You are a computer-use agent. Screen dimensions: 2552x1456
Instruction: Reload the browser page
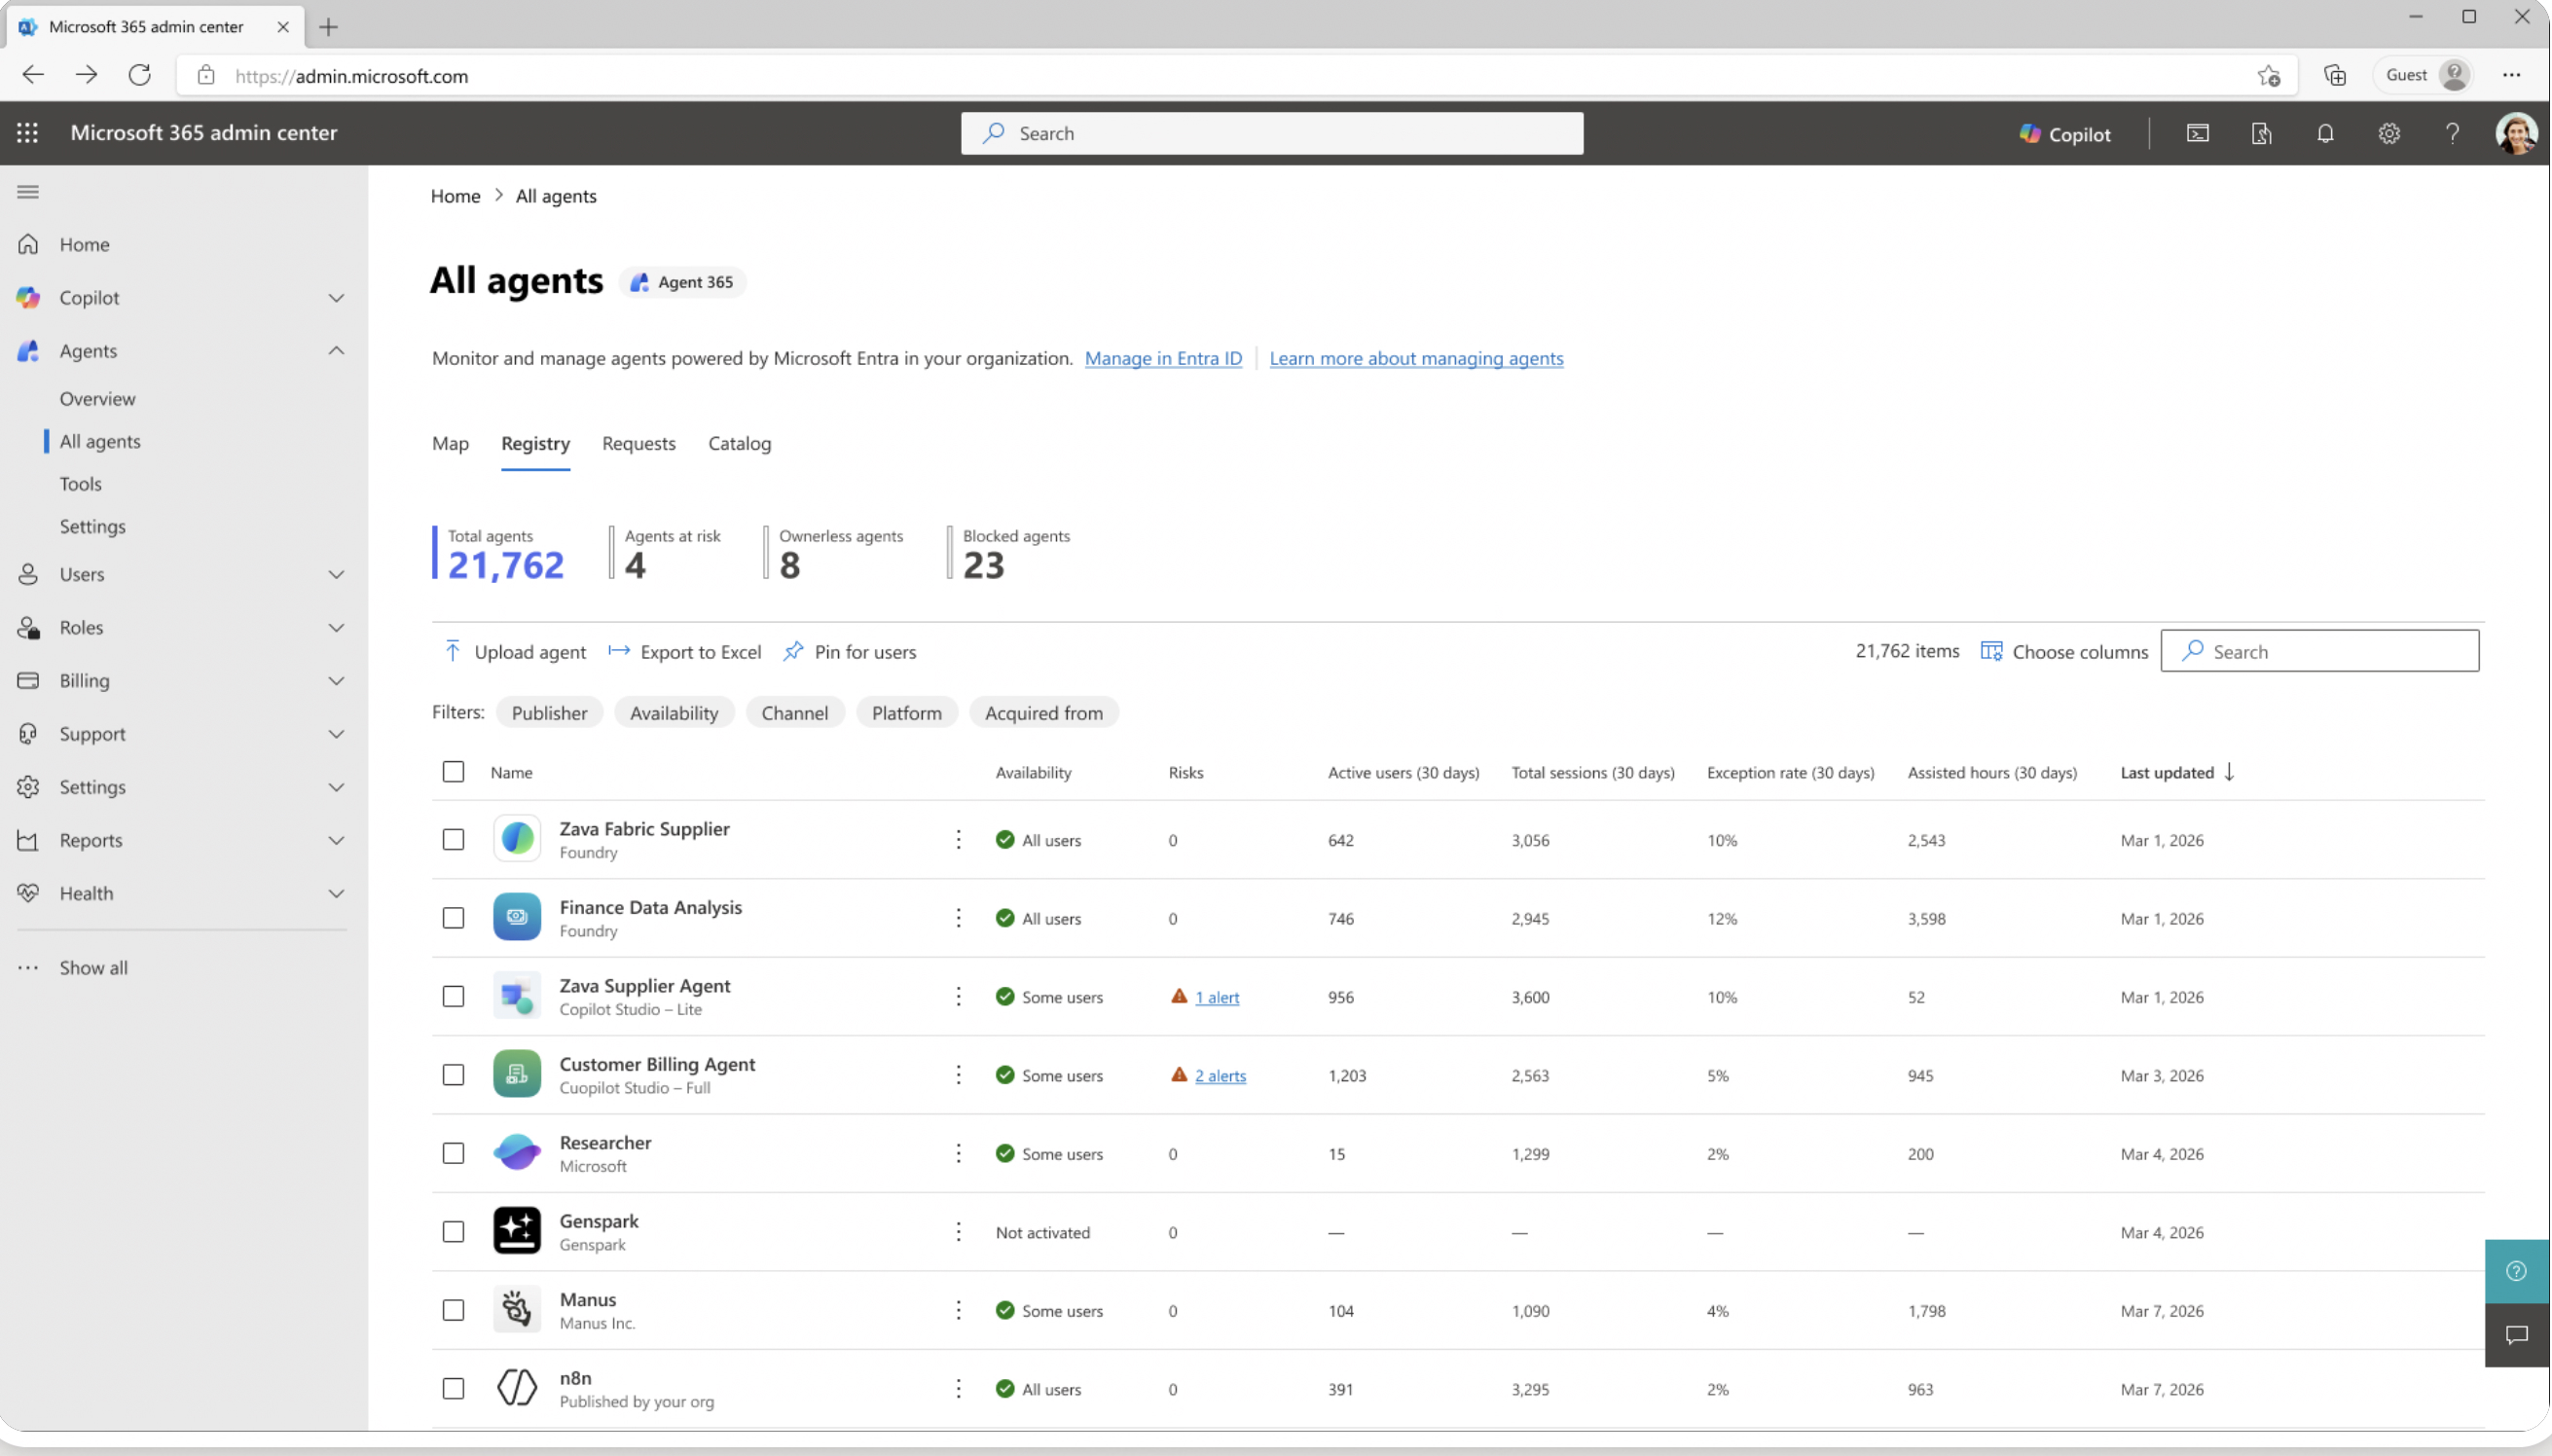(x=140, y=75)
